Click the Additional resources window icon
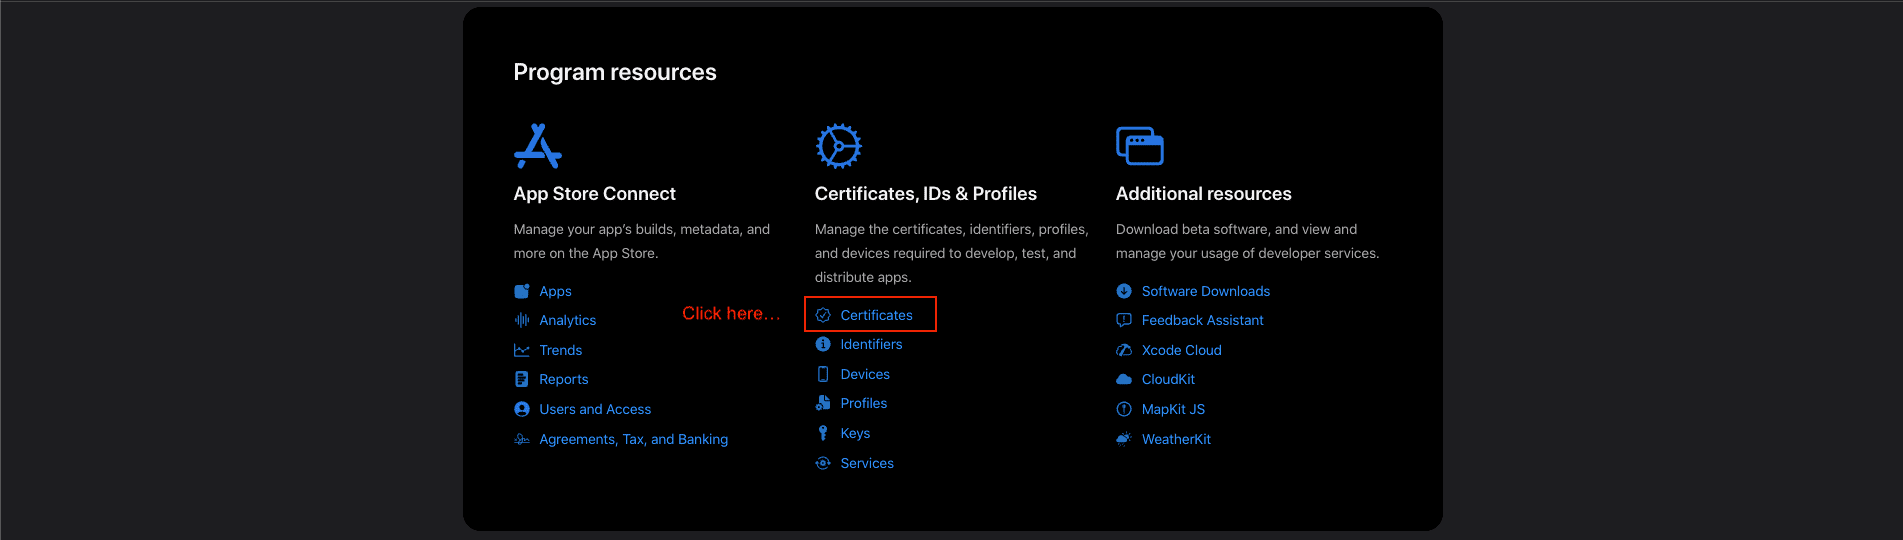The width and height of the screenshot is (1903, 540). [1139, 146]
